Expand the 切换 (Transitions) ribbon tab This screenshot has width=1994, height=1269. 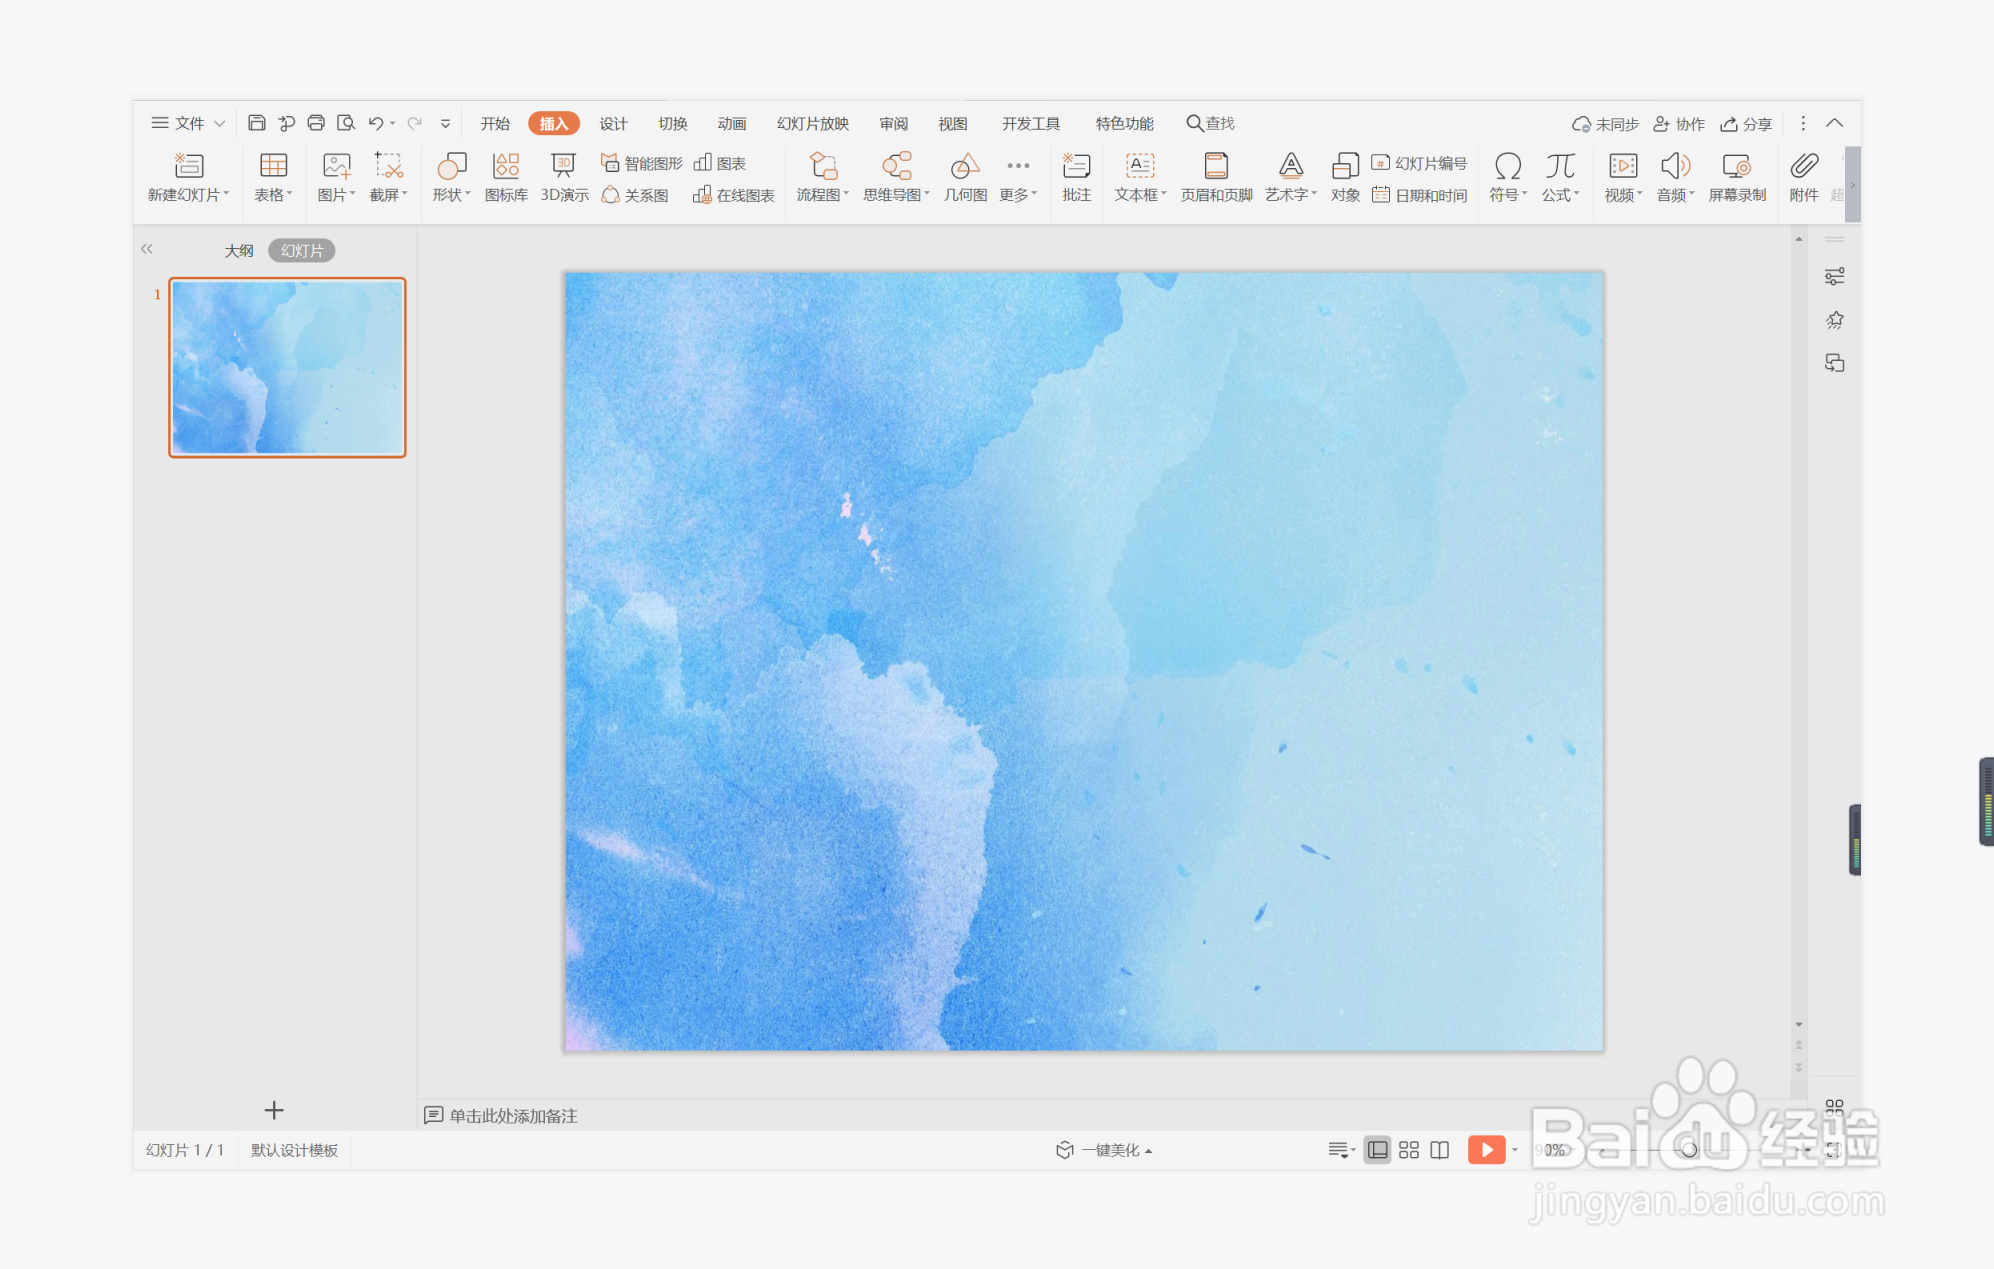pos(674,122)
